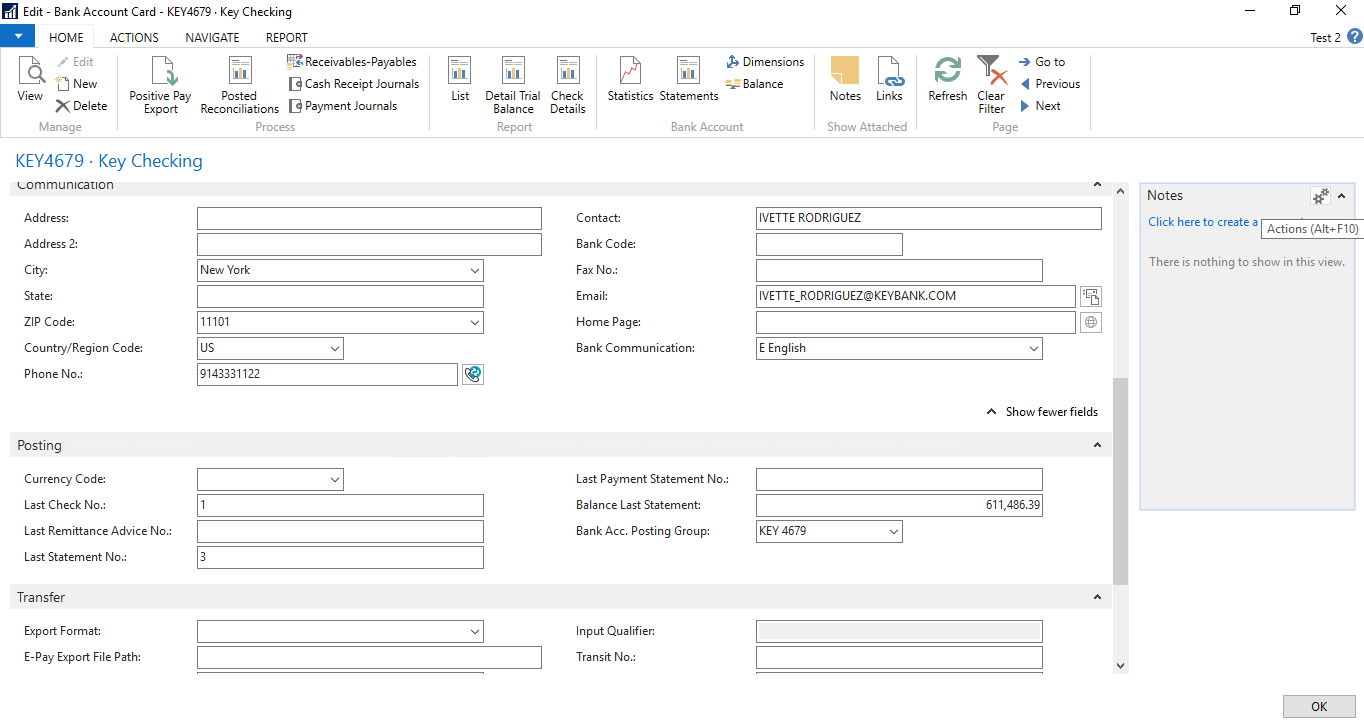Click in the Address 2 field
The height and width of the screenshot is (723, 1364).
pos(369,244)
